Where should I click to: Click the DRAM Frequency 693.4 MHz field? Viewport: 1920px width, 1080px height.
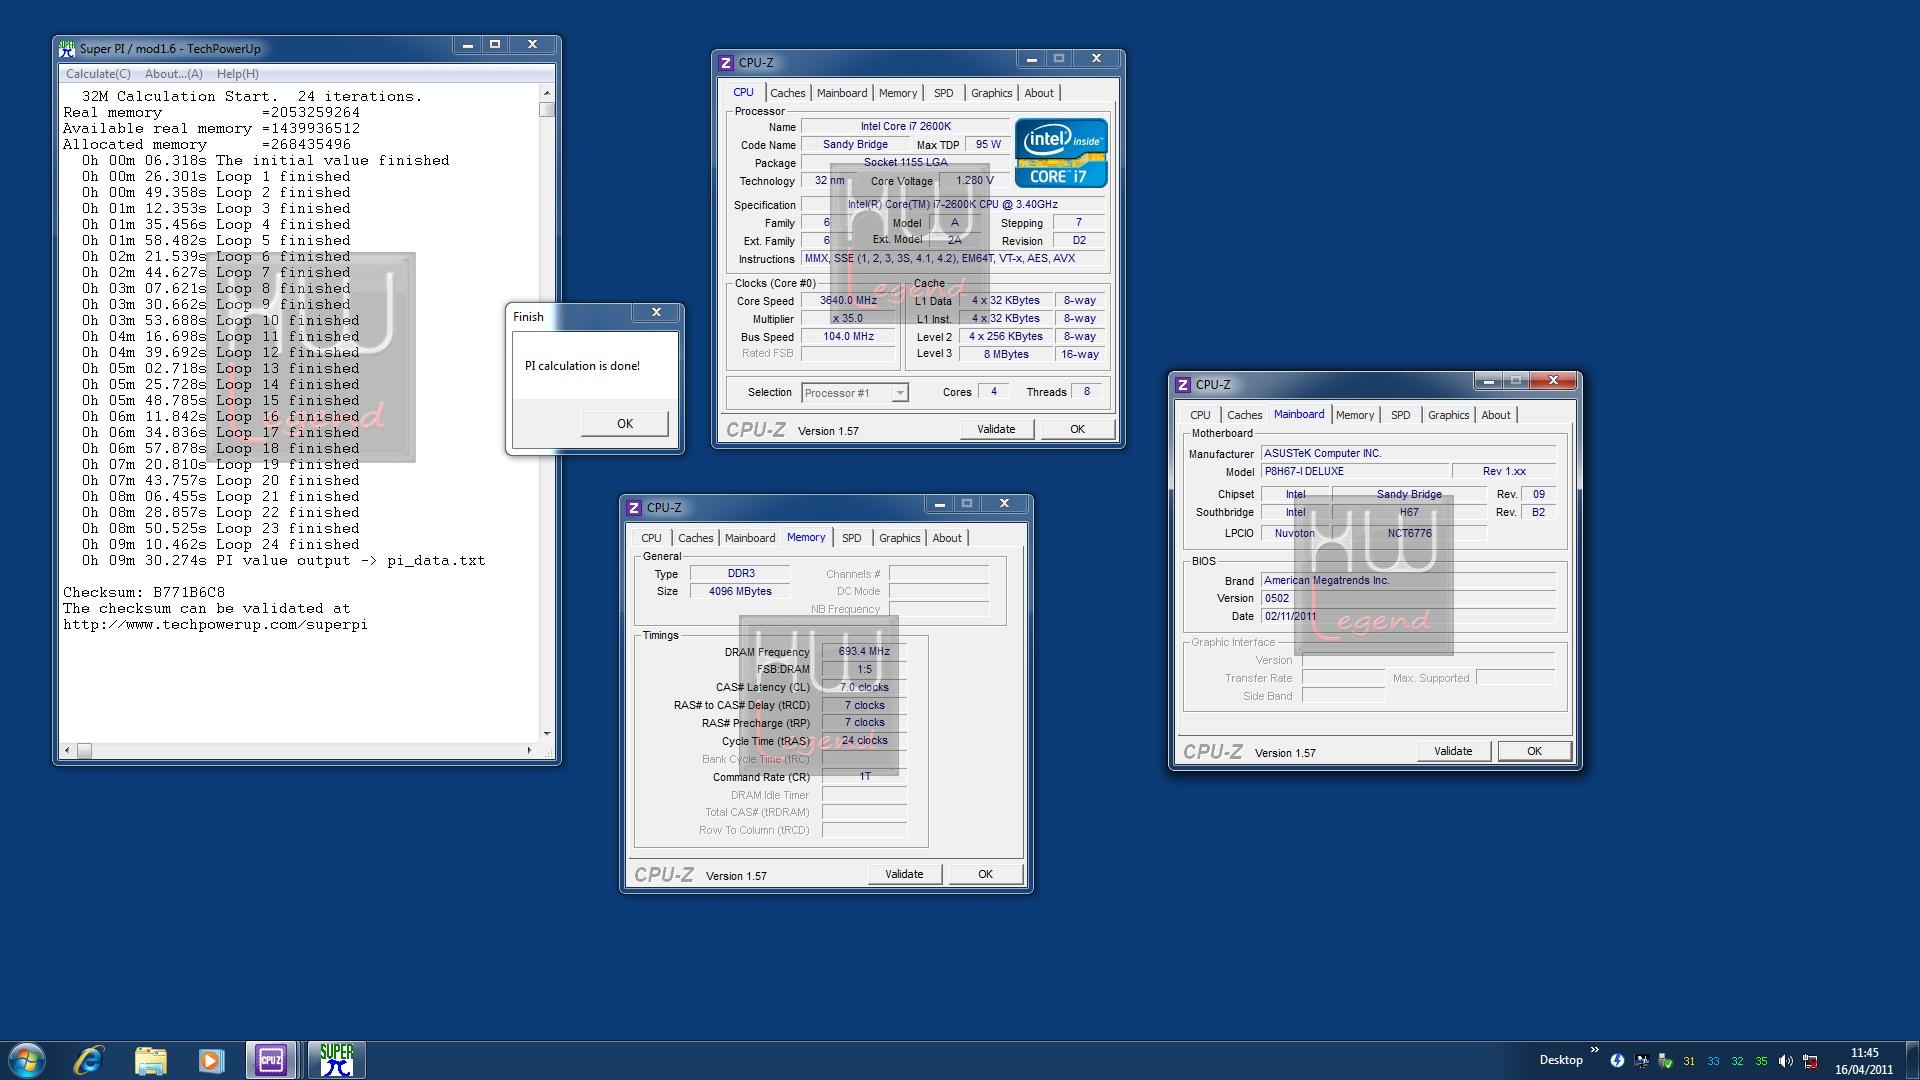[864, 652]
